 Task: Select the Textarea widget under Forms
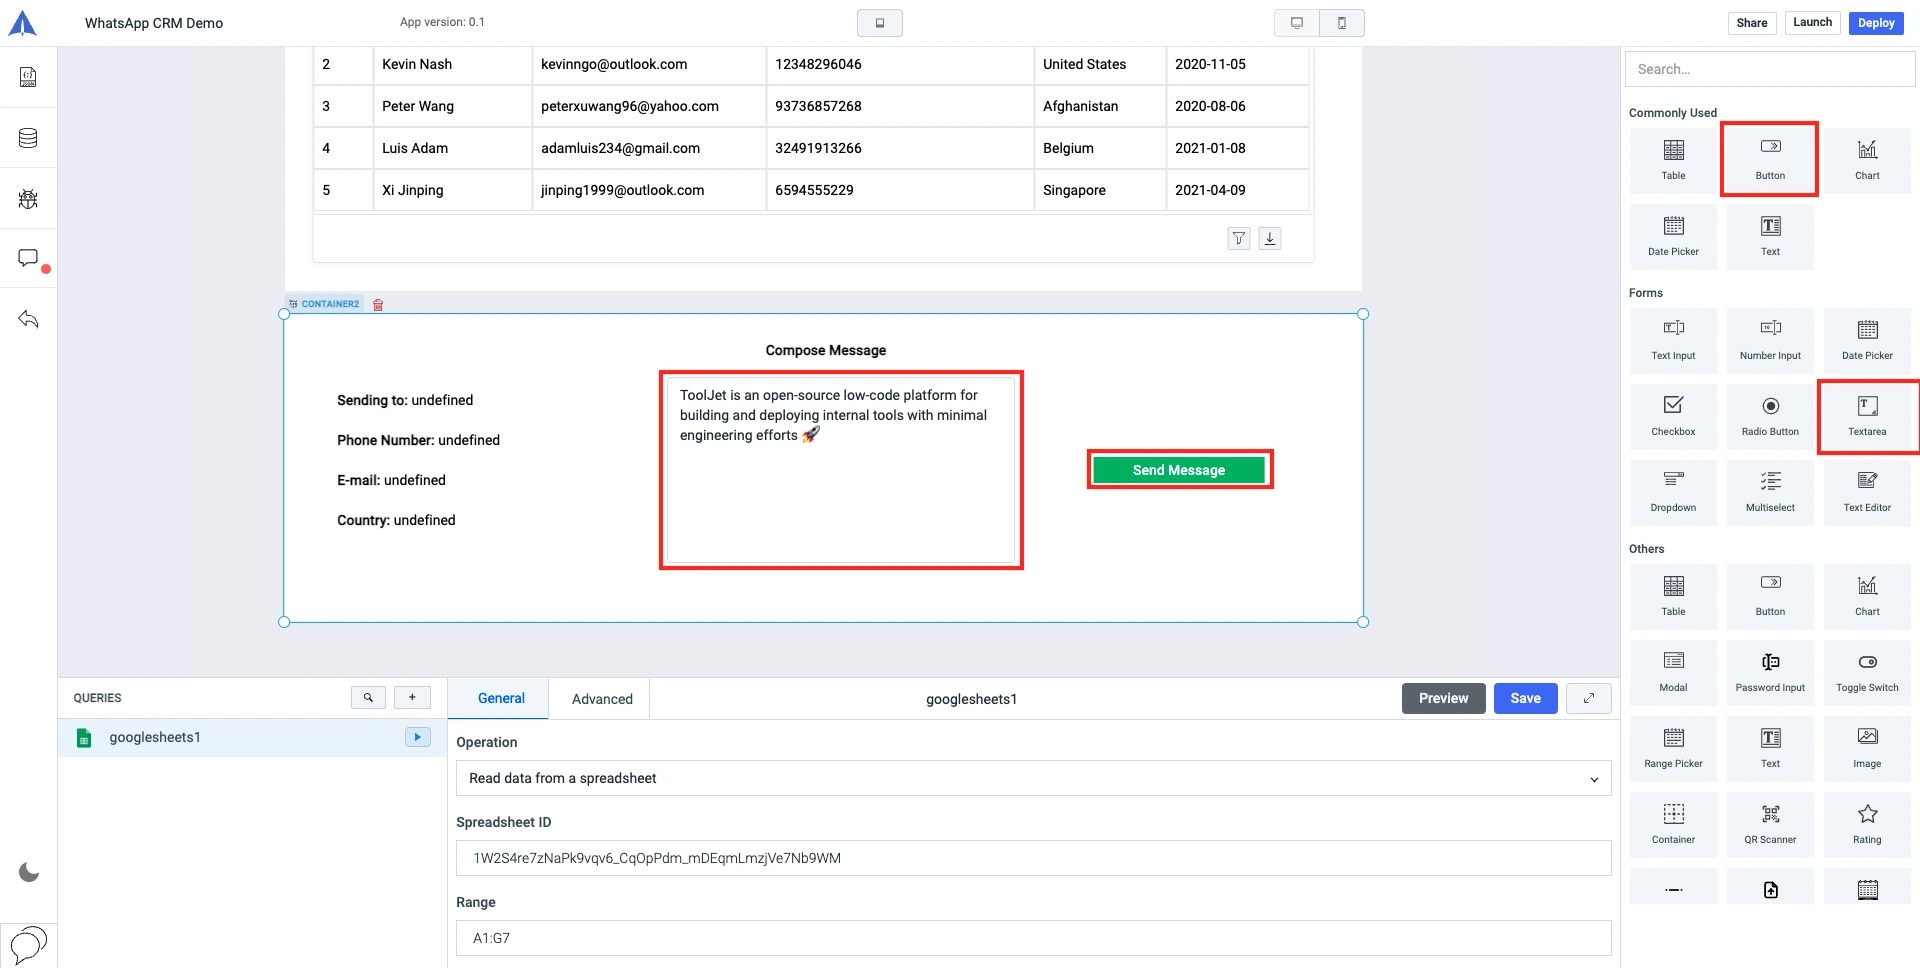[x=1866, y=414]
